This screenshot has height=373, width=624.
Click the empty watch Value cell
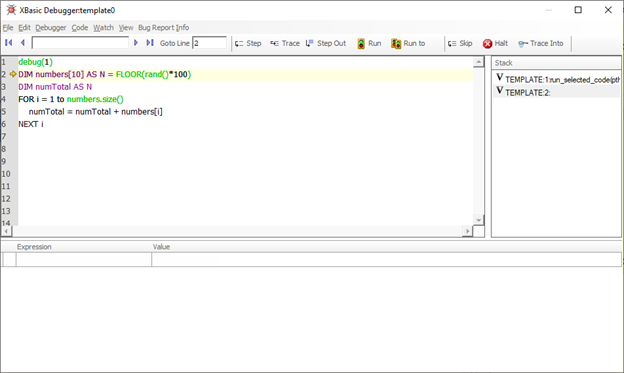(x=386, y=260)
